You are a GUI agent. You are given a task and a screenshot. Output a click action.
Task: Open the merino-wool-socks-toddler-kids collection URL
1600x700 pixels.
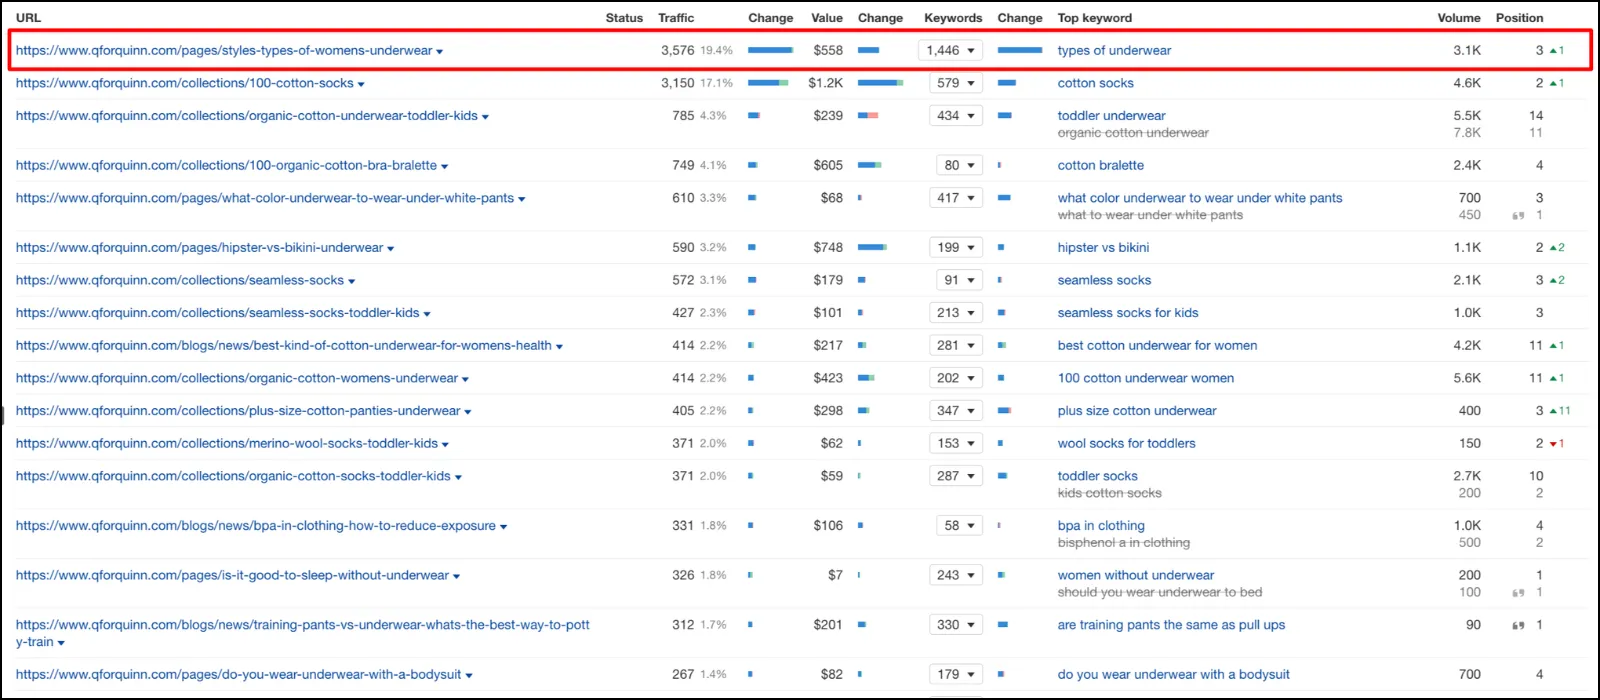point(227,443)
